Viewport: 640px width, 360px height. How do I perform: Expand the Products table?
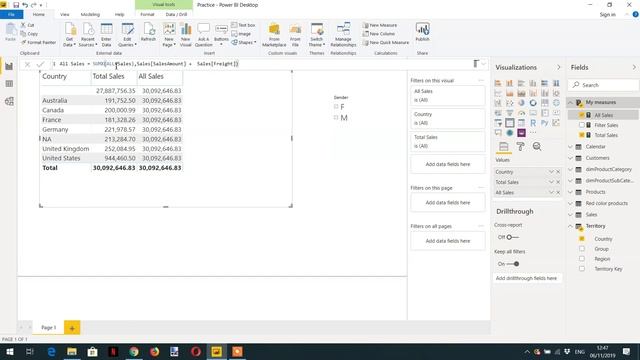coord(571,192)
